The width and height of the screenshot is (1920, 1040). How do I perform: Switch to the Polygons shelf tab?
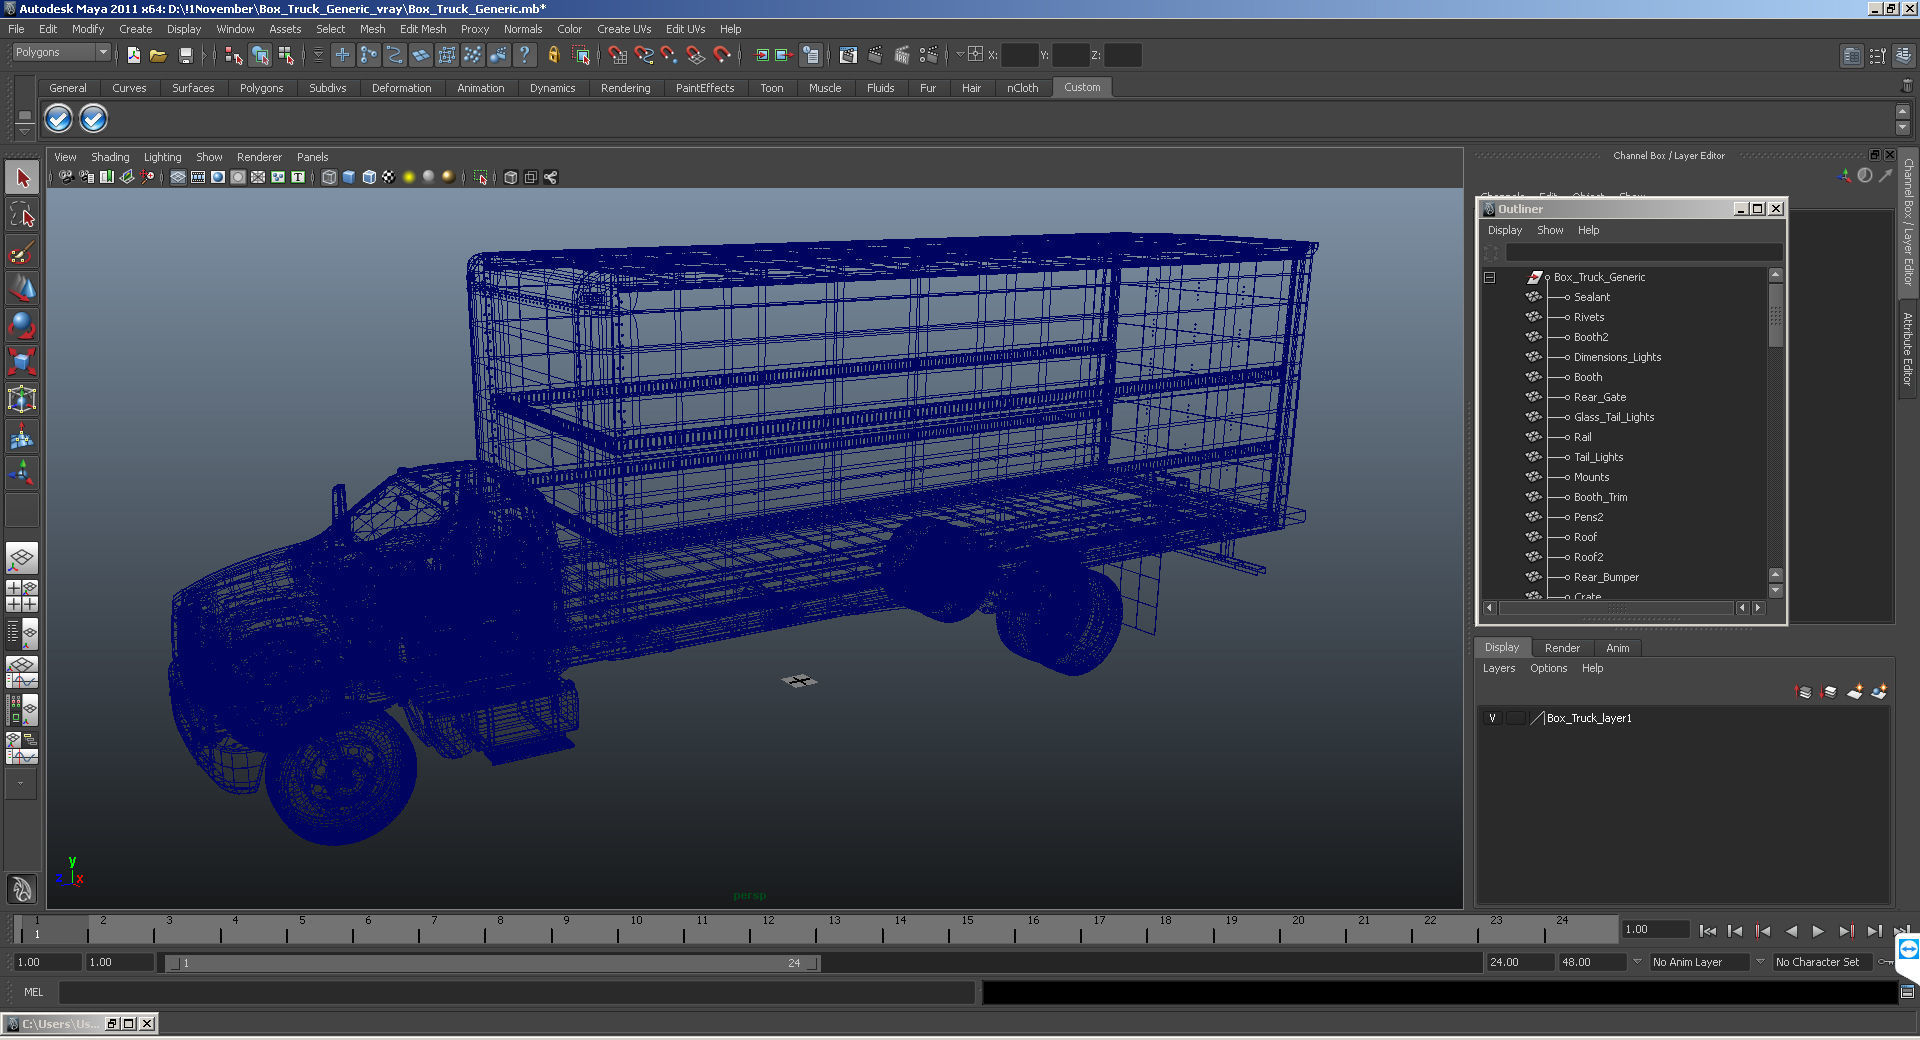[261, 88]
